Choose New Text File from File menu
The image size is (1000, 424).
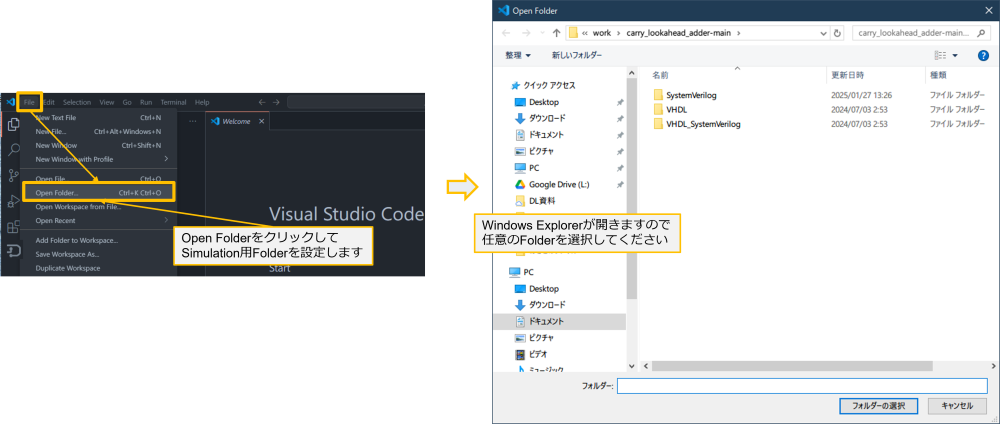pos(98,117)
